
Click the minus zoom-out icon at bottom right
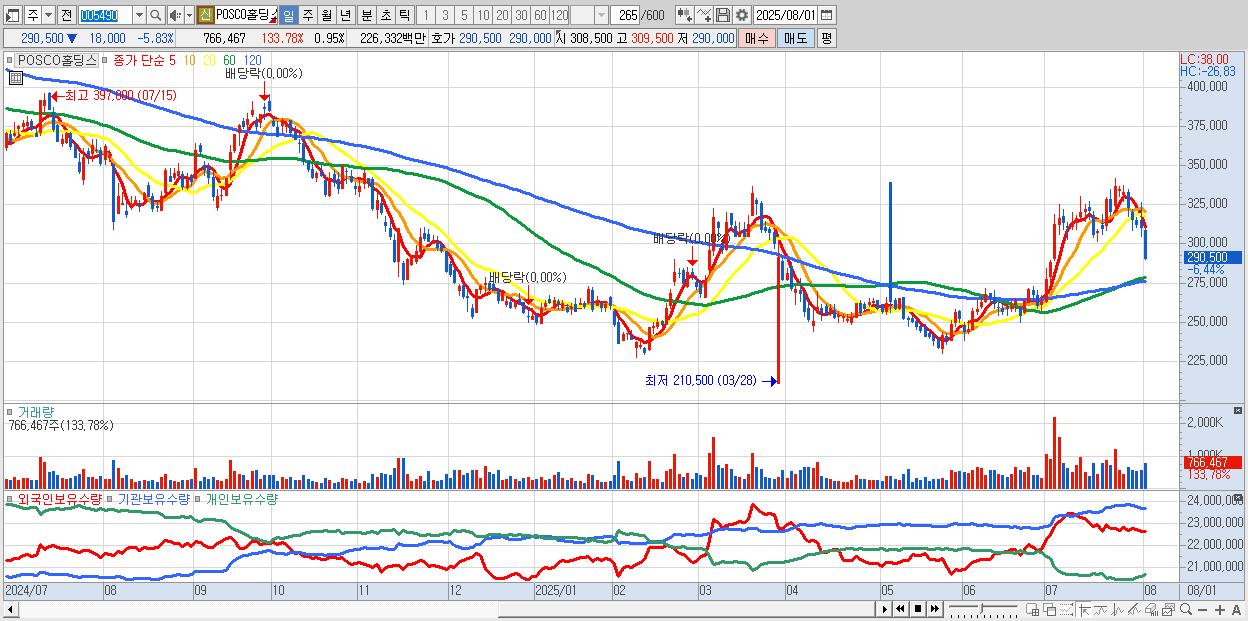(x=1202, y=609)
